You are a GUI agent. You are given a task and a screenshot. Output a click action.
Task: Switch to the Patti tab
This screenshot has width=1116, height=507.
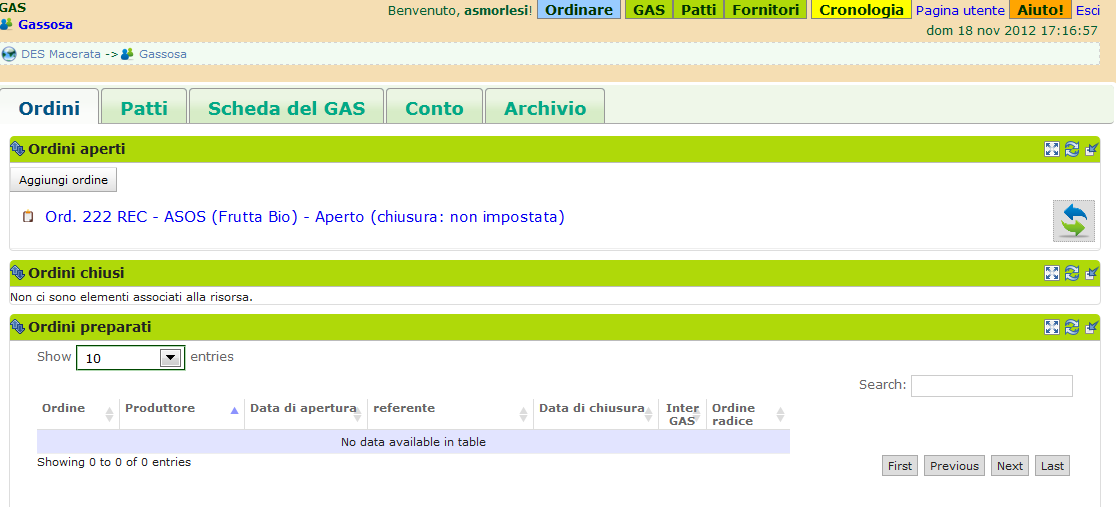tap(144, 108)
